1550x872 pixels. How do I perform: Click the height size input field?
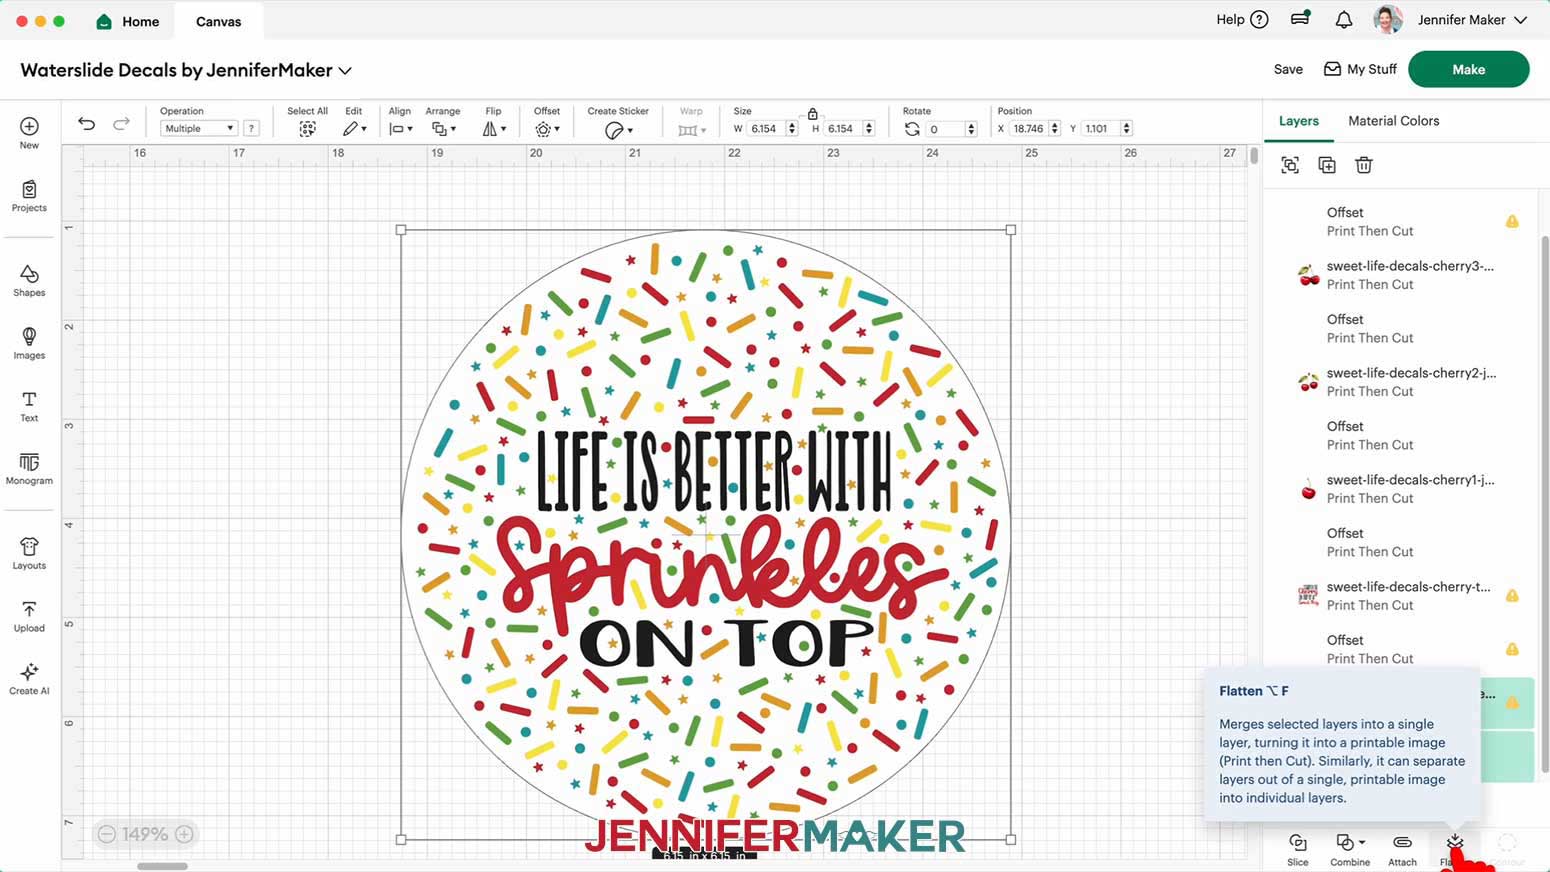(x=842, y=128)
